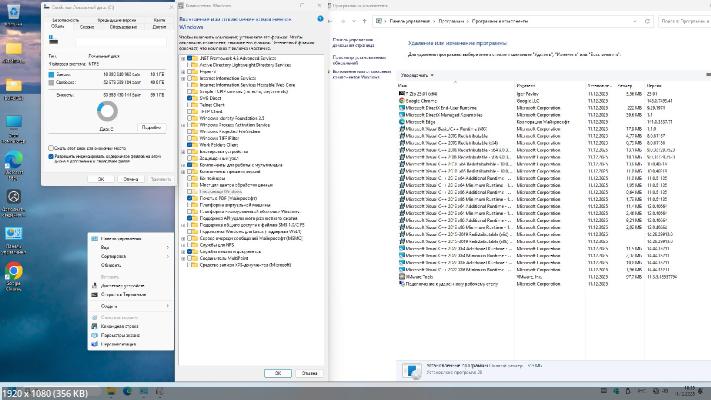Launch Microsoft Edge from the desktop
Viewport: 711px width, 400px height.
(14, 162)
